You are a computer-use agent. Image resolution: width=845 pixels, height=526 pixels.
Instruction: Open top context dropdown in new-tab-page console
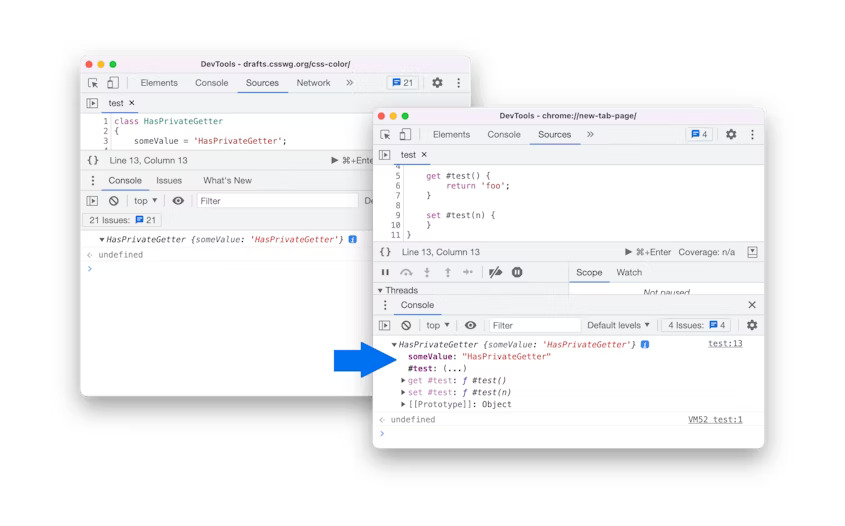click(x=438, y=326)
